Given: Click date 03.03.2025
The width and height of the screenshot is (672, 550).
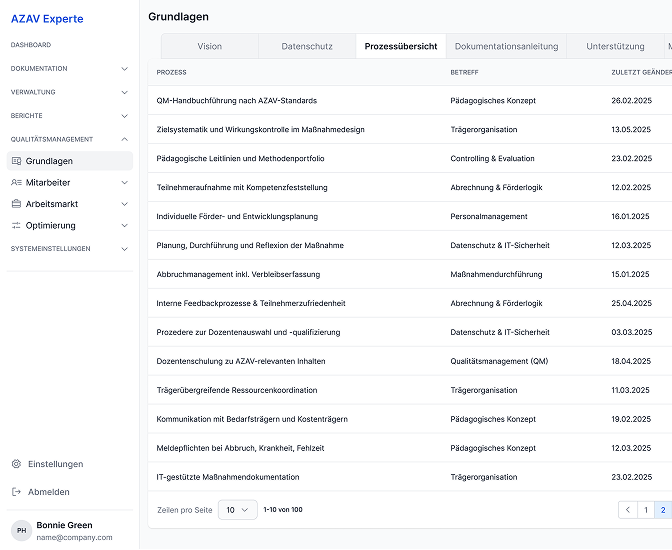Looking at the screenshot, I should tap(632, 332).
